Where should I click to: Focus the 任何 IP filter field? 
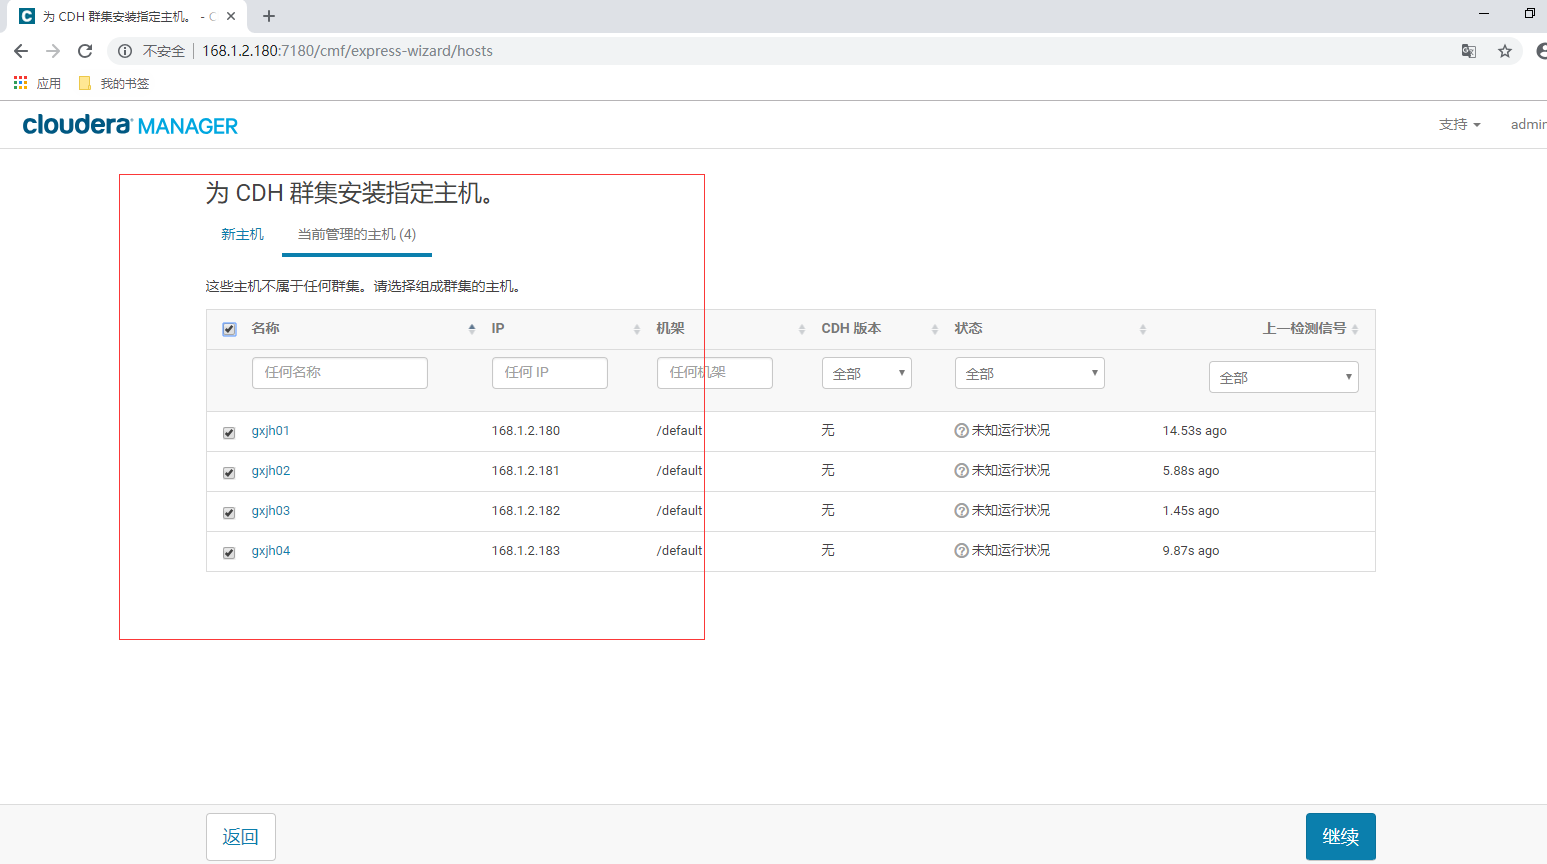(550, 373)
